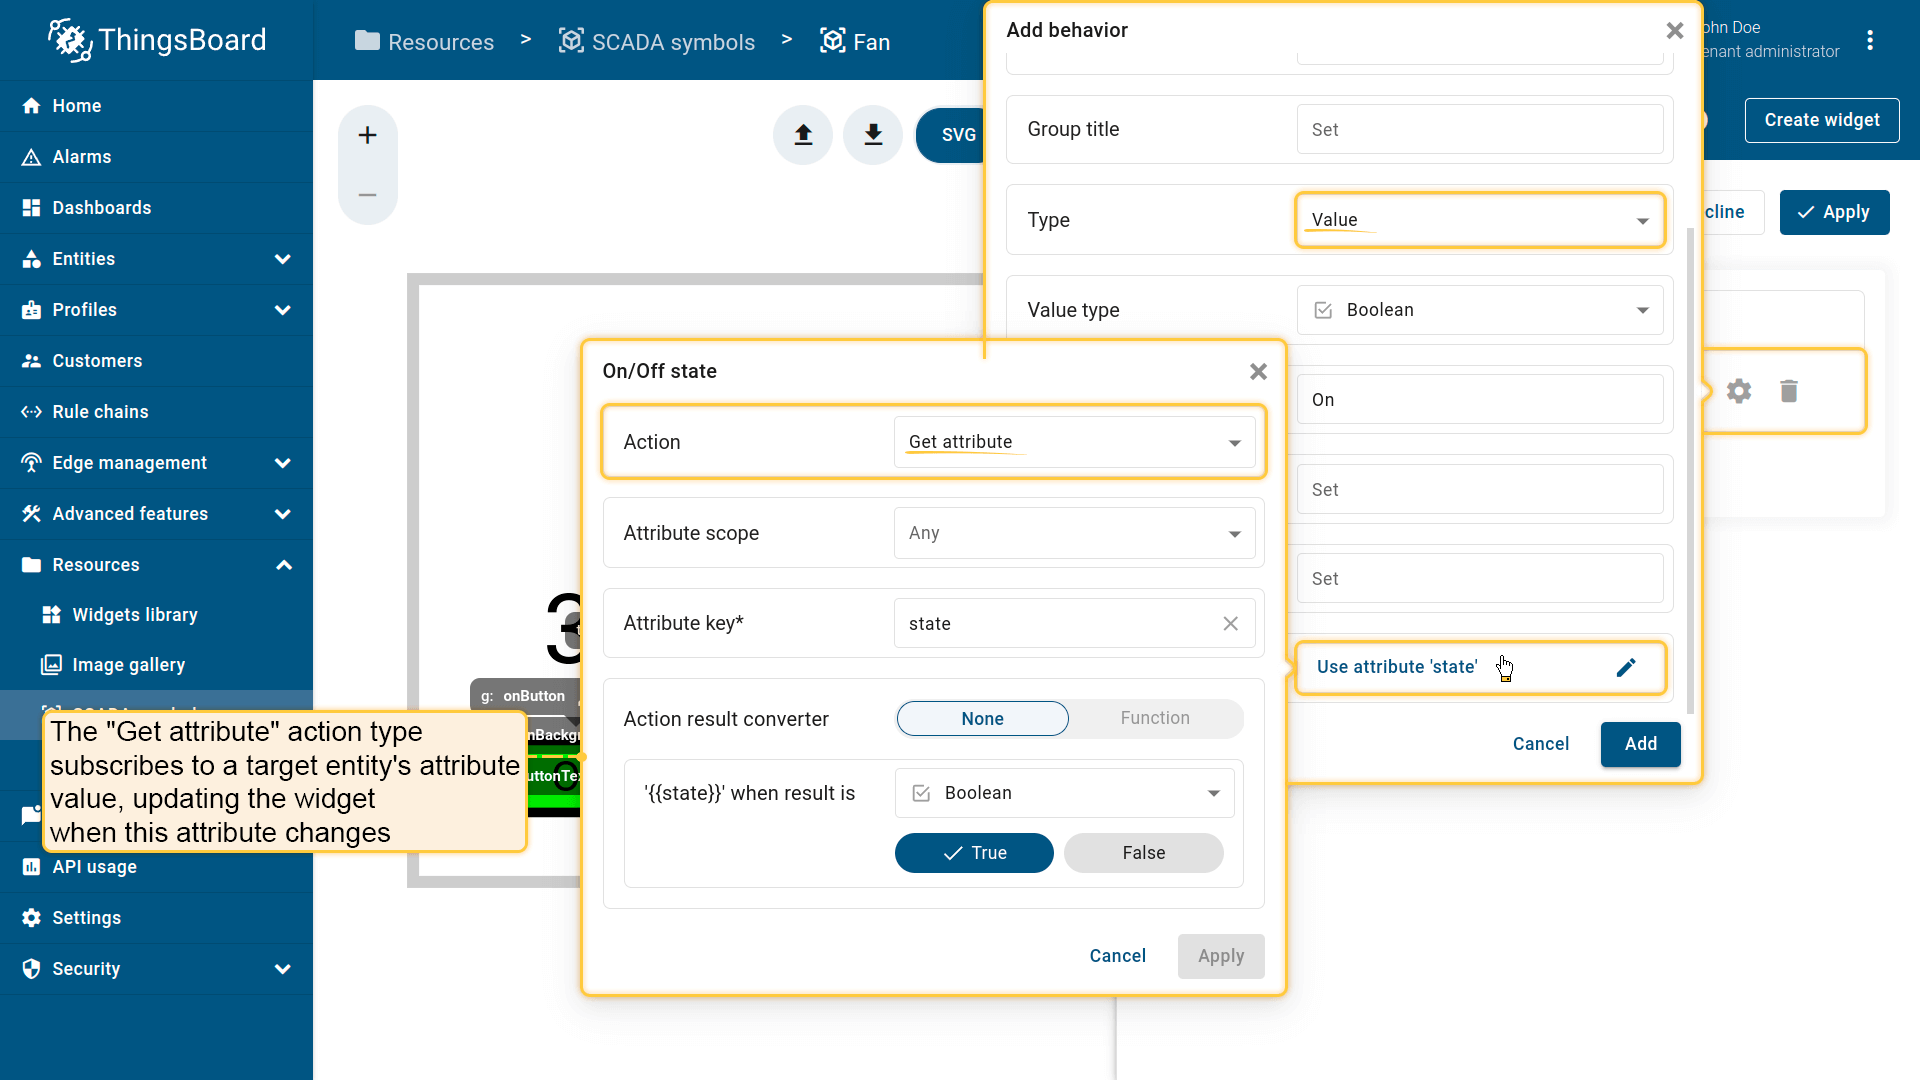Open the Action dropdown showing Get attribute
1920x1080 pixels.
[x=1074, y=442]
